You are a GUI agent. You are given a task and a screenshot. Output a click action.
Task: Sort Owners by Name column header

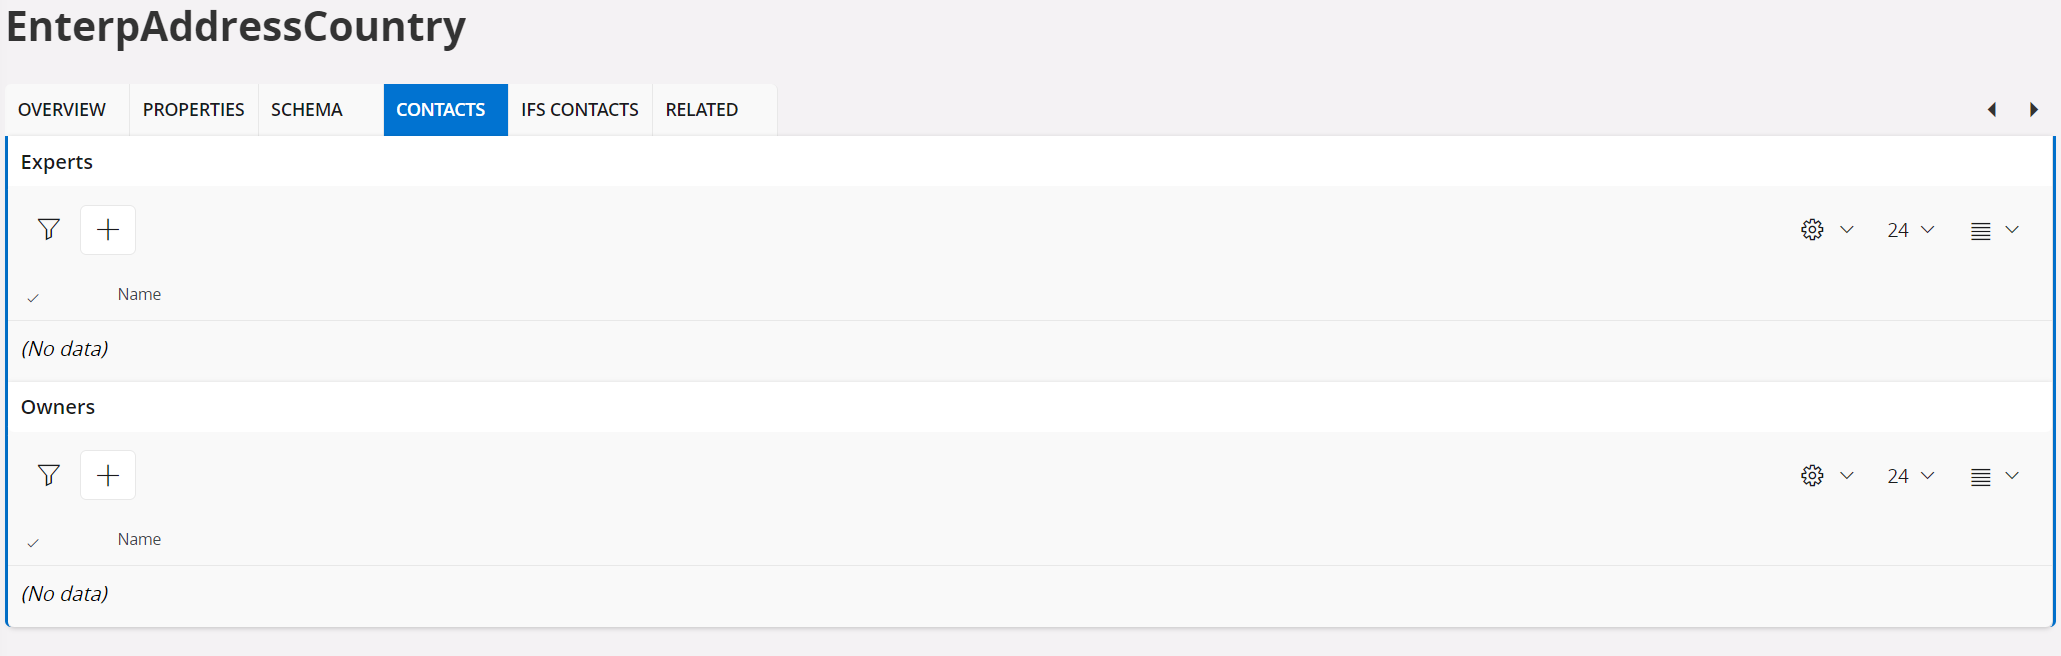[x=139, y=539]
